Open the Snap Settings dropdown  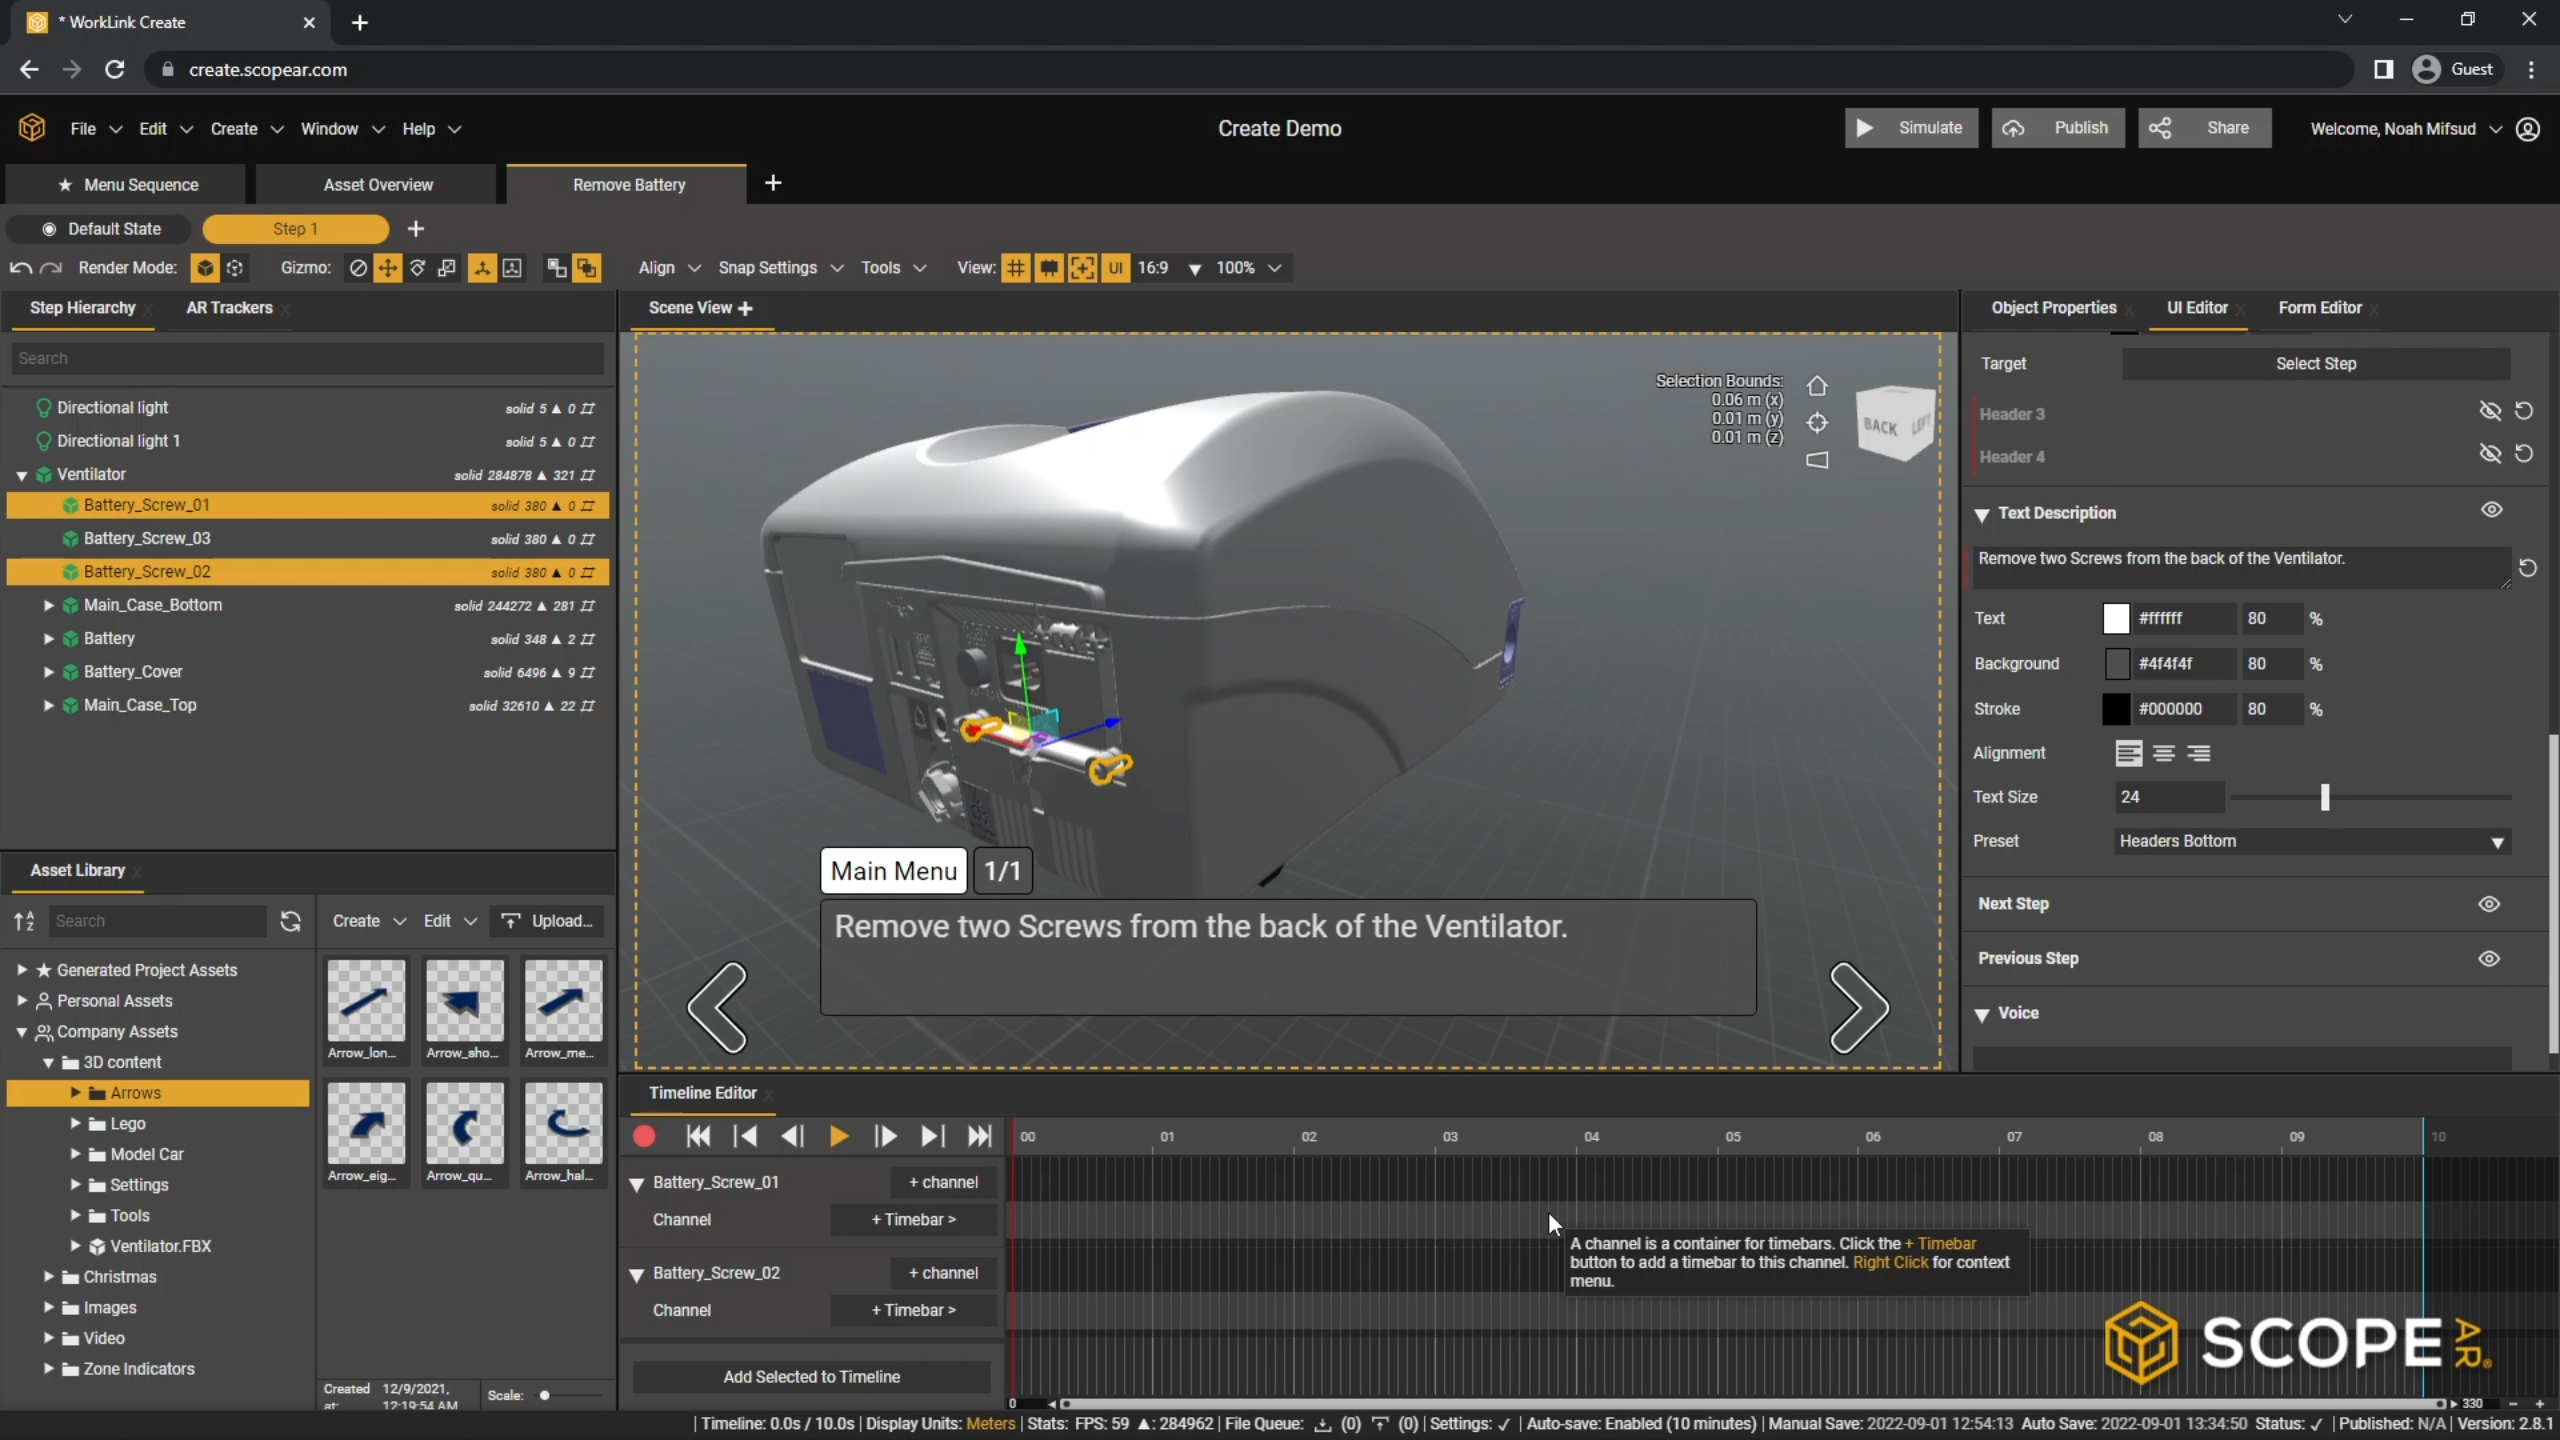781,268
